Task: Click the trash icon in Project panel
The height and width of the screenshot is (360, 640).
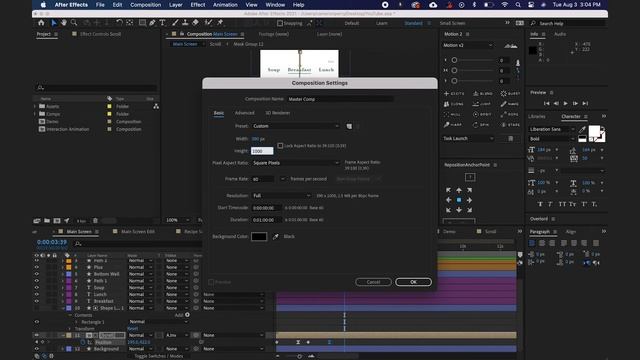Action: [95, 221]
